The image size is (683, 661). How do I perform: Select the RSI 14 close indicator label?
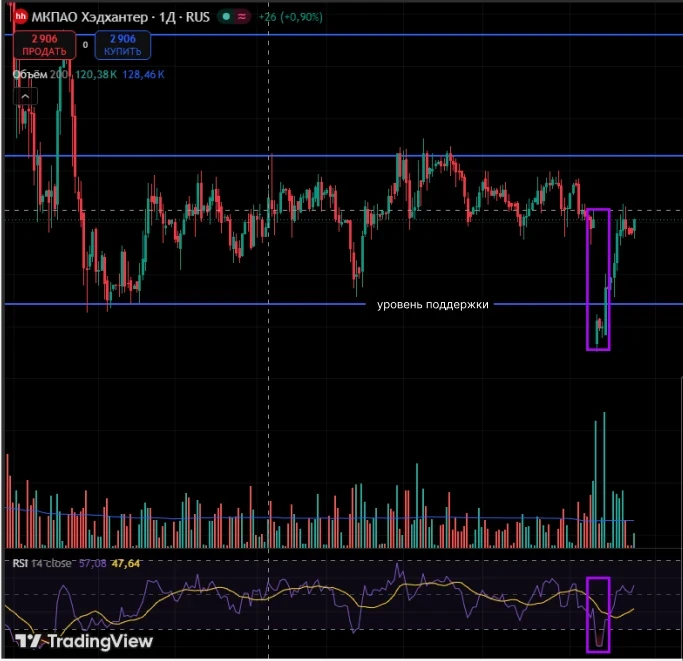(42, 563)
